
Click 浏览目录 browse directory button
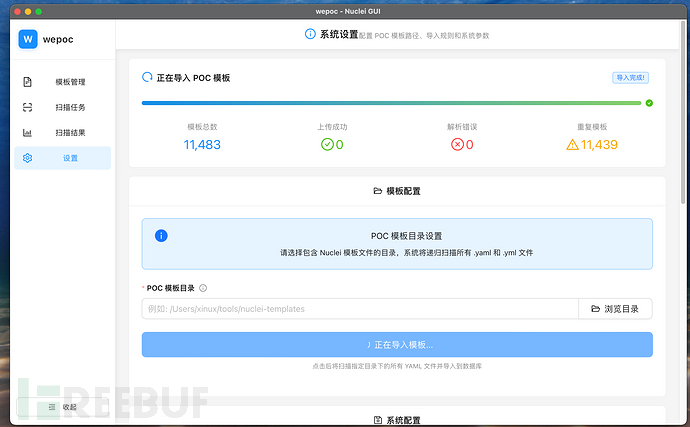(615, 309)
